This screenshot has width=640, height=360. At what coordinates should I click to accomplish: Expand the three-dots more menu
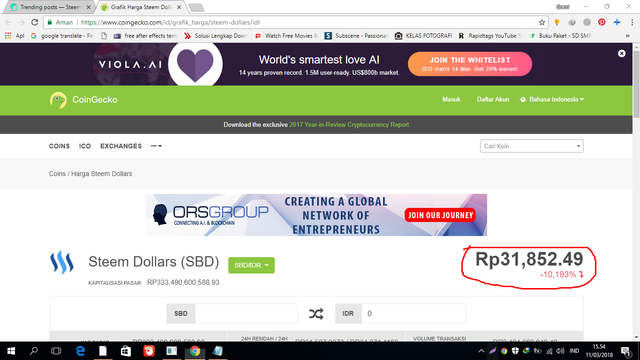pyautogui.click(x=156, y=146)
